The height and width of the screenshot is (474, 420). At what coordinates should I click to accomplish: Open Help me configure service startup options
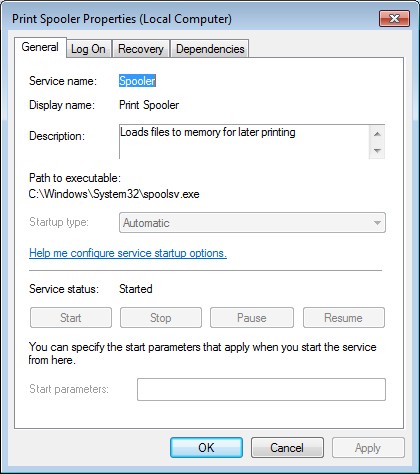pyautogui.click(x=128, y=253)
